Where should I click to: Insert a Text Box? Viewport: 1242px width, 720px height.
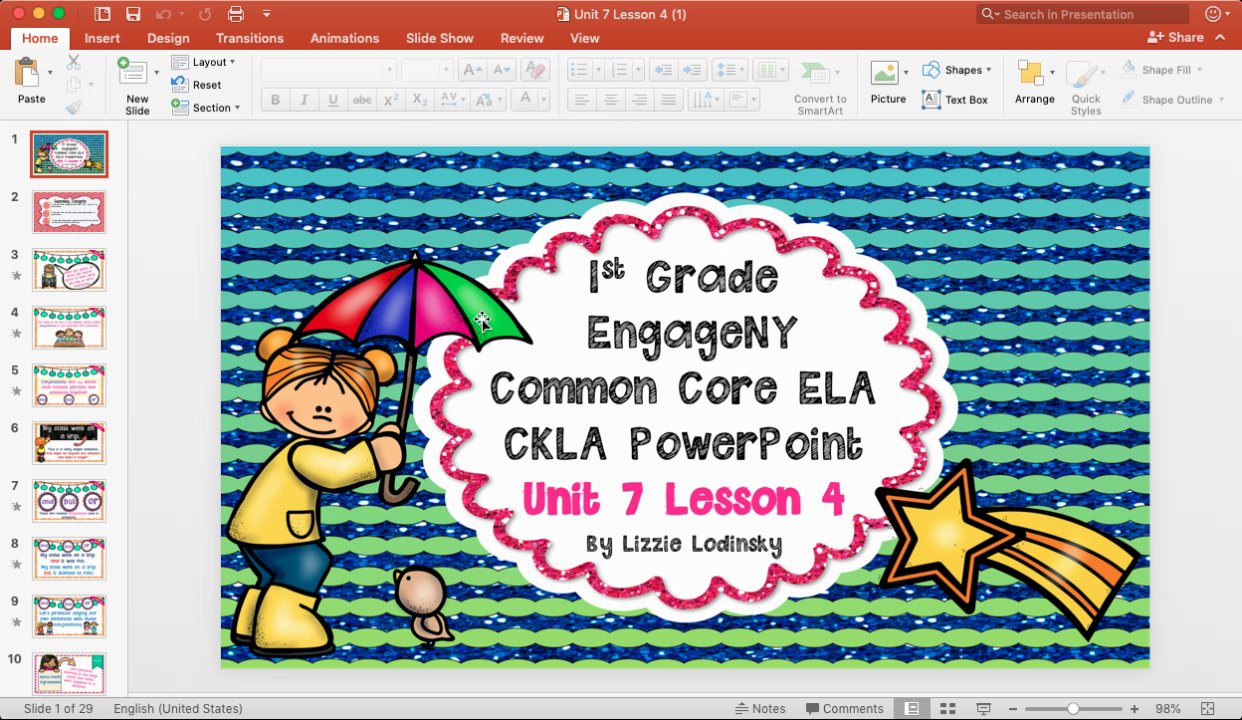coord(955,100)
